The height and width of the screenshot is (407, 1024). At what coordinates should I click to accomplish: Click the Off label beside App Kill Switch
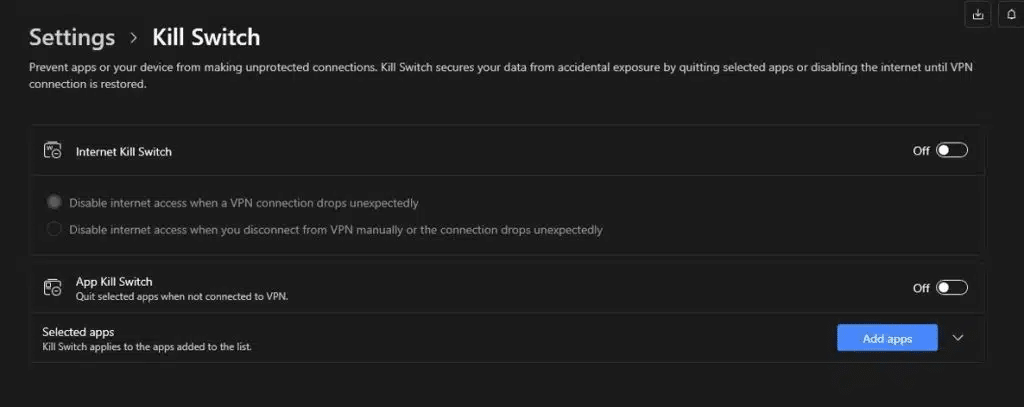tap(921, 288)
